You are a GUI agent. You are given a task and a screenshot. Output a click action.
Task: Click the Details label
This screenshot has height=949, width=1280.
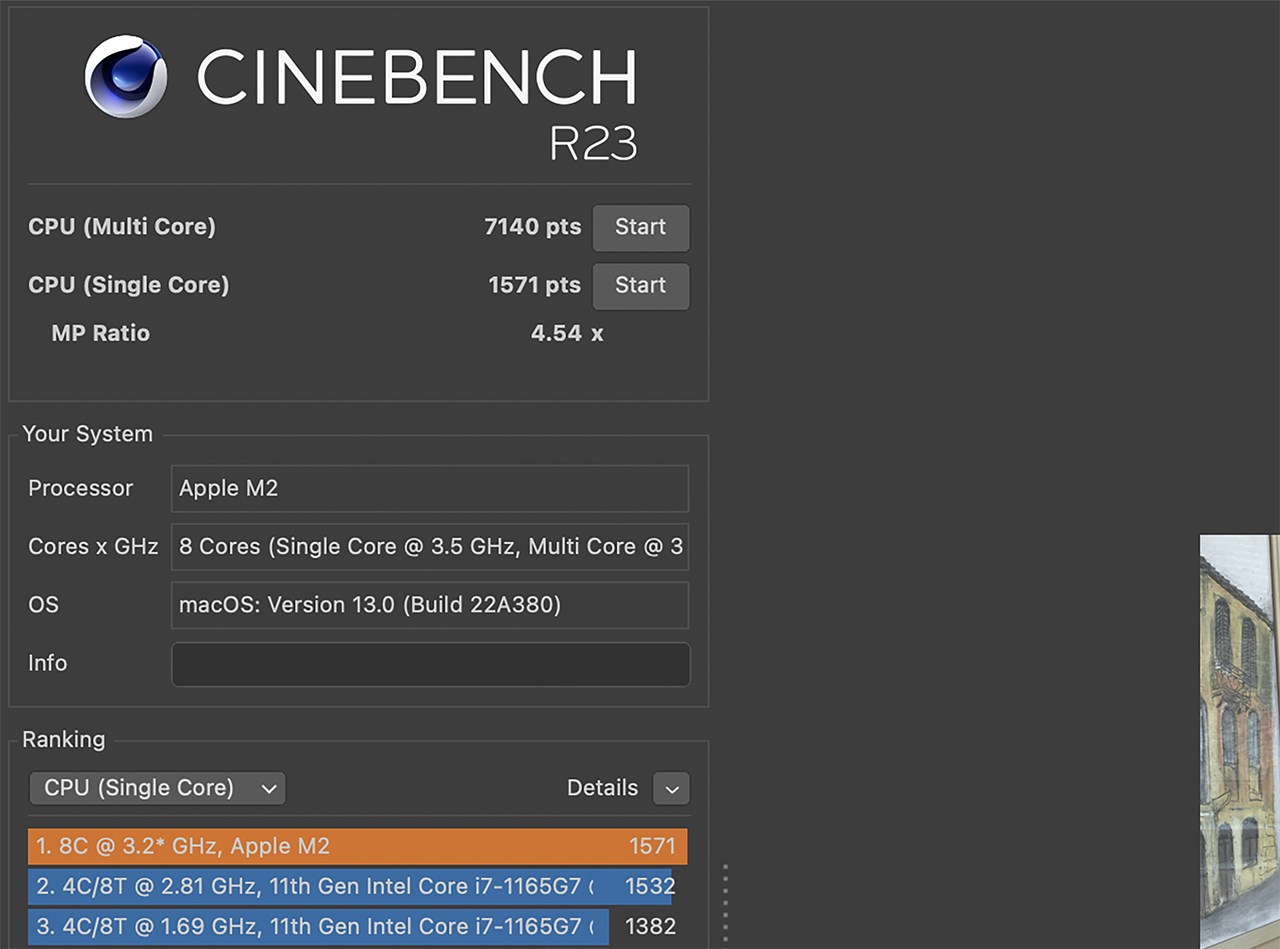point(602,788)
